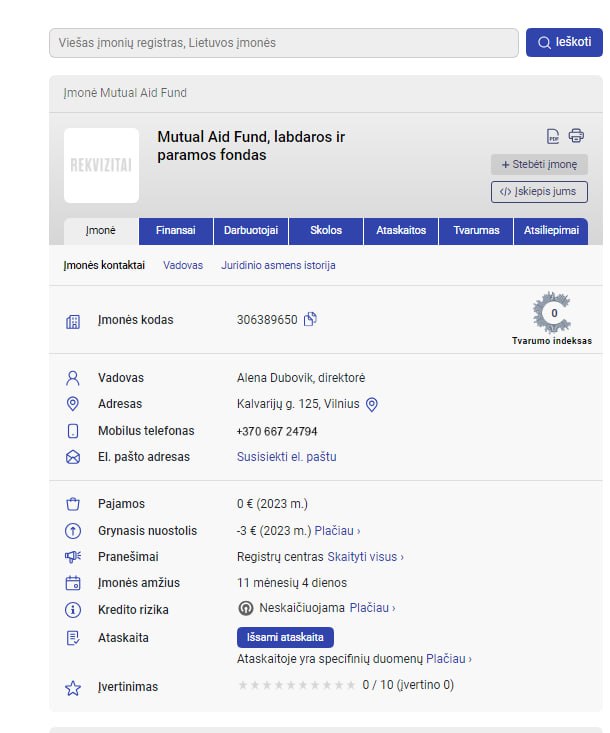This screenshot has width=610, height=733.
Task: Open Plačiau link for Kredito rizika
Action: tap(373, 608)
